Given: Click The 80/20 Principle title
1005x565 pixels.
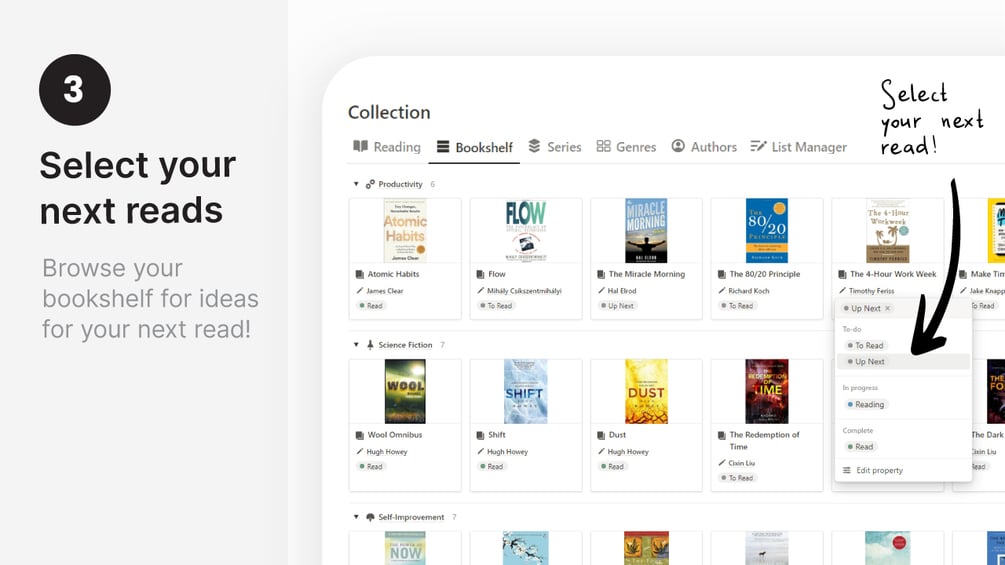Looking at the screenshot, I should [x=765, y=274].
